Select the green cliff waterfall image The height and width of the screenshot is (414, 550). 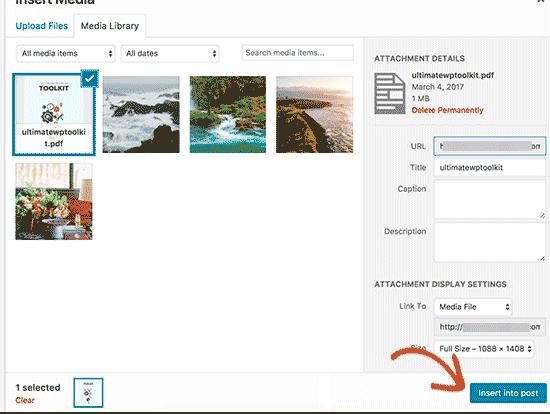pyautogui.click(x=228, y=114)
